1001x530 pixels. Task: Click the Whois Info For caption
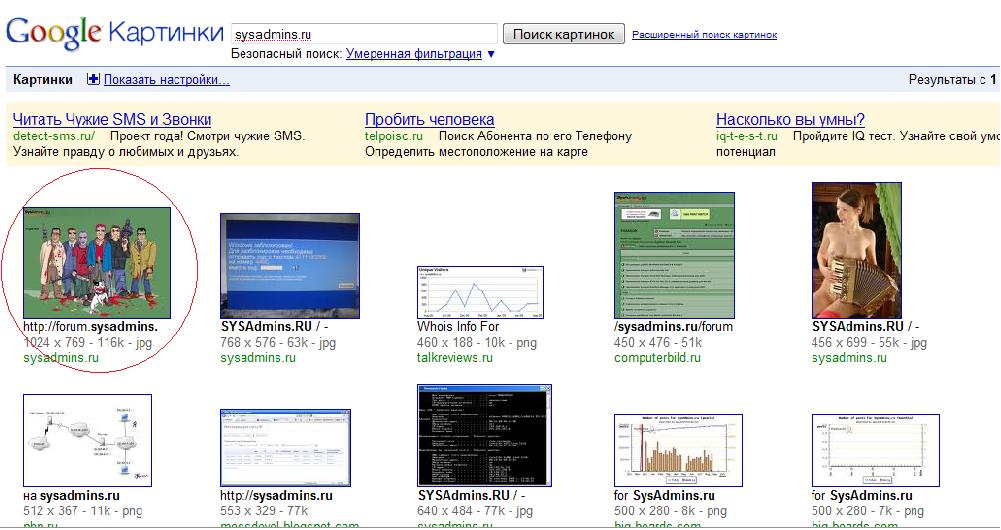pyautogui.click(x=458, y=326)
